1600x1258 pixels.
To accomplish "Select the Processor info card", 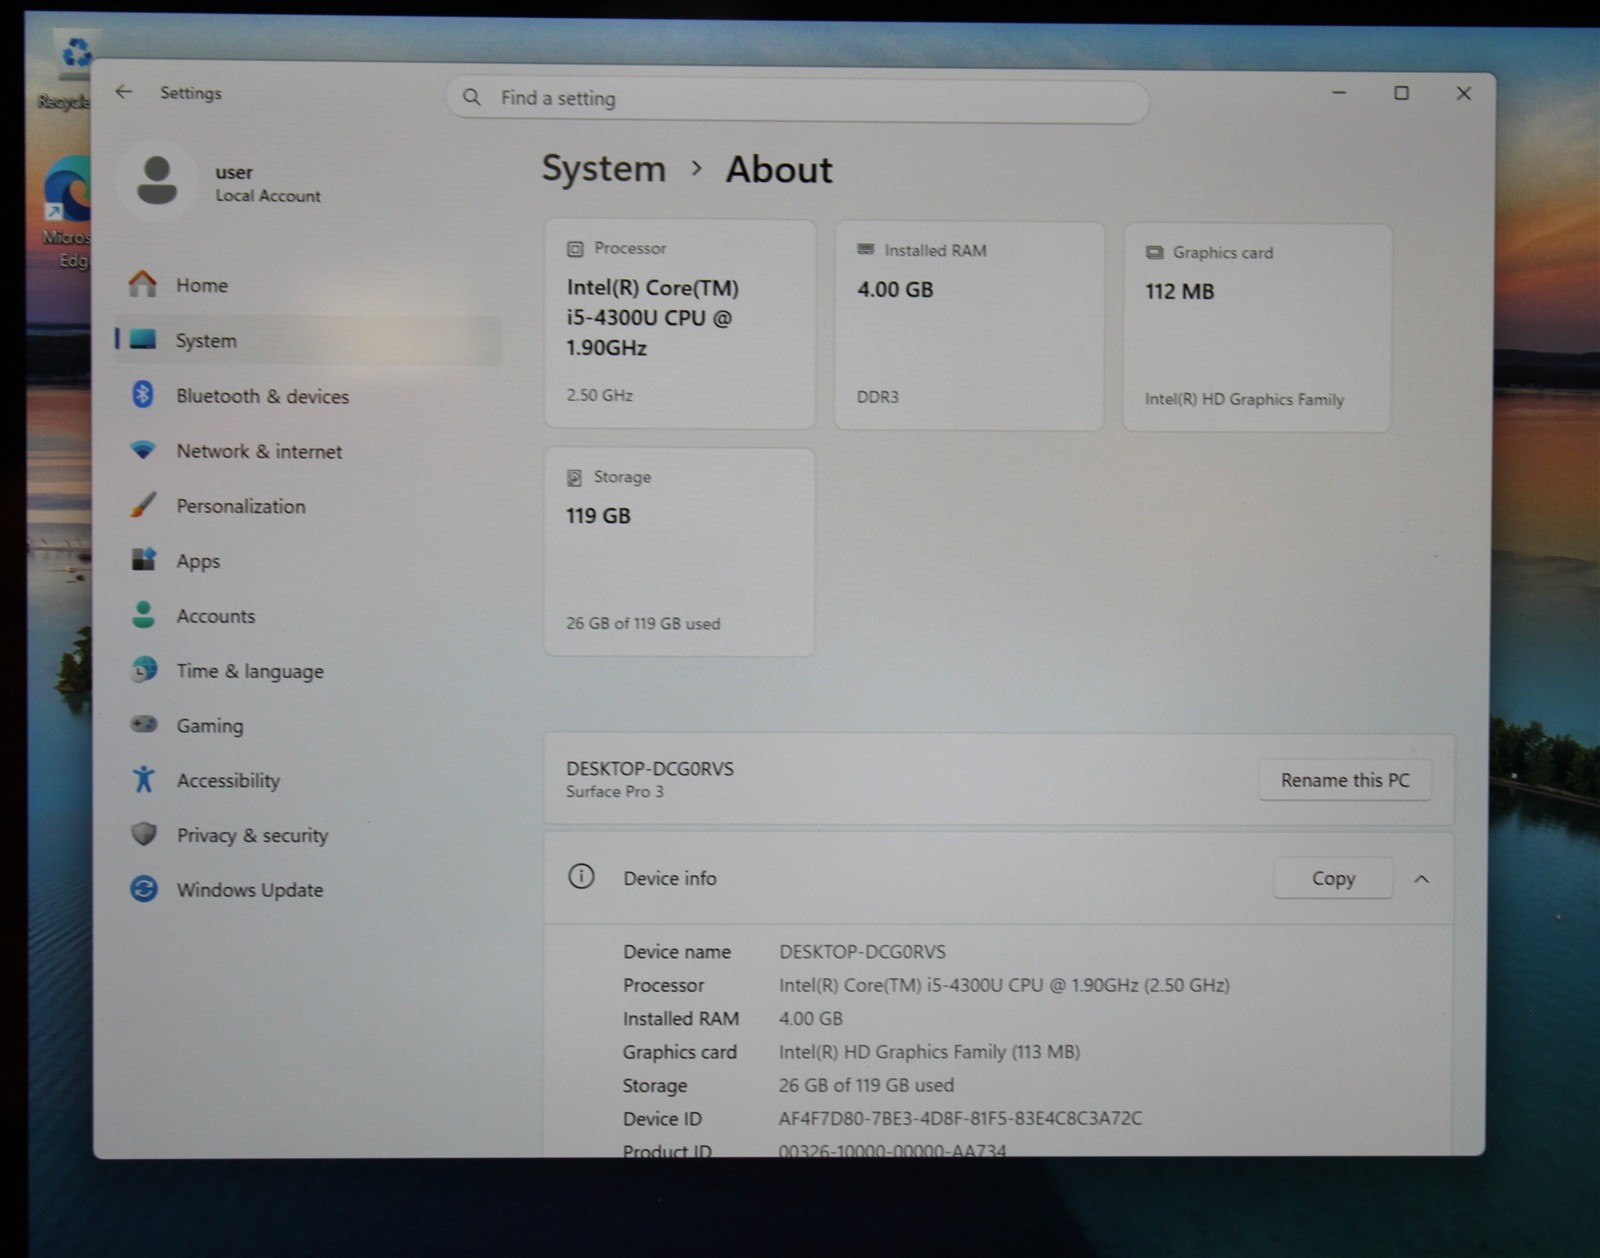I will (x=680, y=324).
